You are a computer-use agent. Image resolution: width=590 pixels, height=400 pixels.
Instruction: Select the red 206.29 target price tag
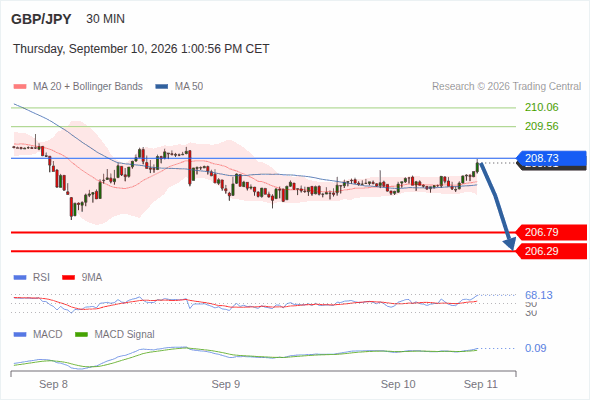[x=551, y=251]
